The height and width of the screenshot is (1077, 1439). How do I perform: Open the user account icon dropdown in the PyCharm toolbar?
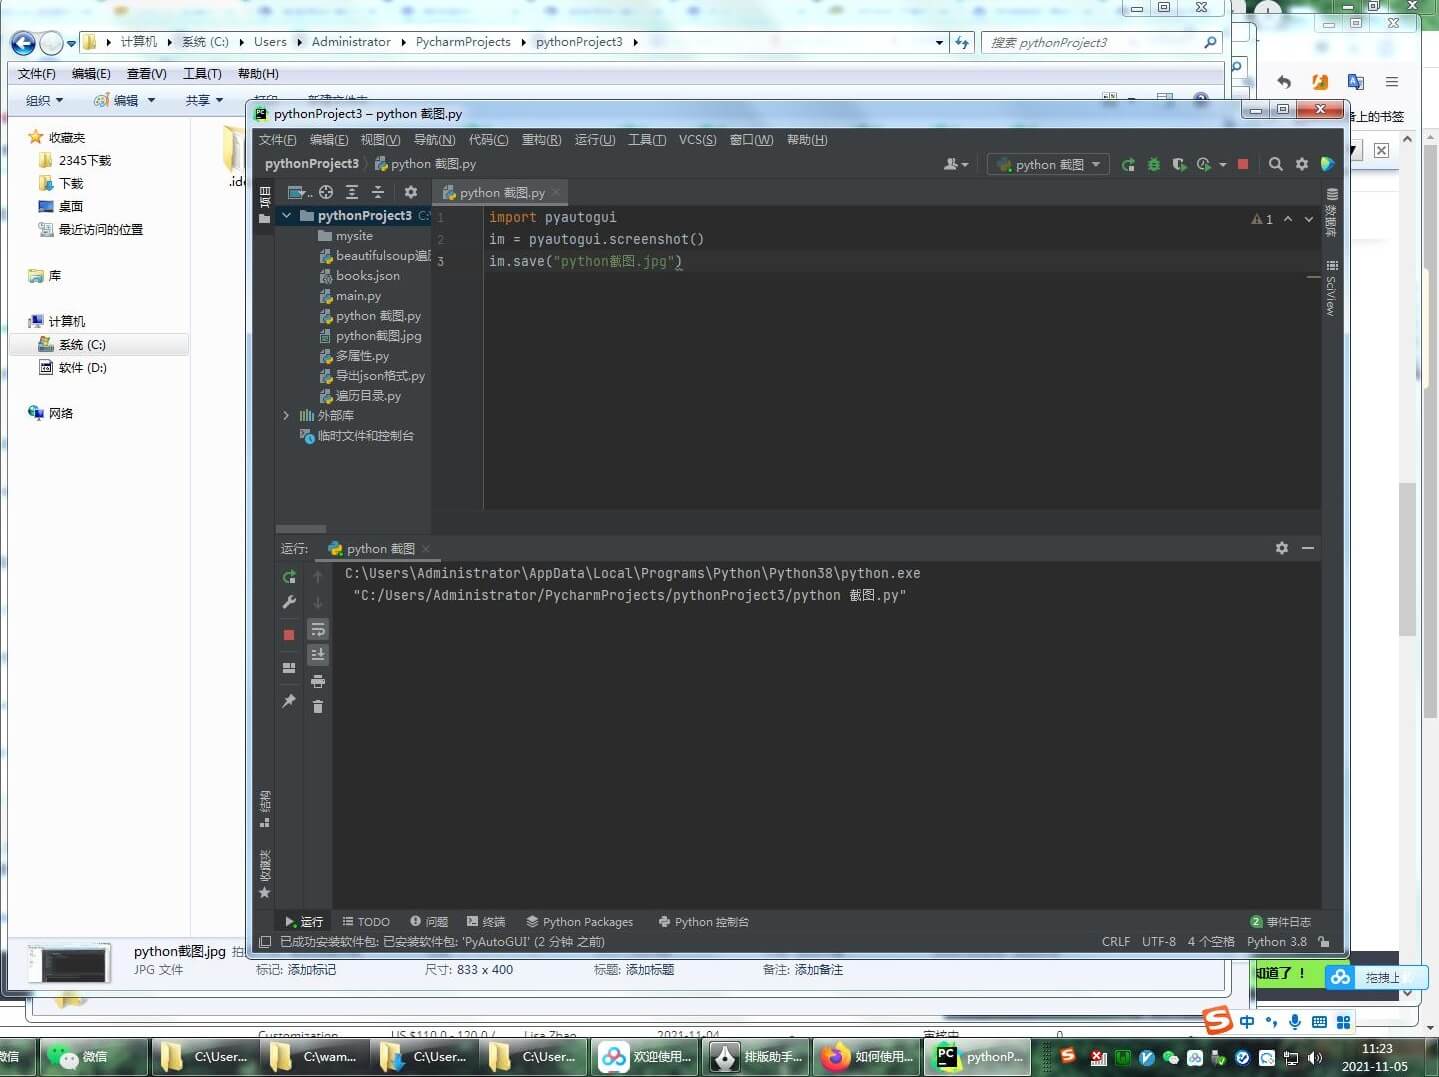[x=956, y=165]
